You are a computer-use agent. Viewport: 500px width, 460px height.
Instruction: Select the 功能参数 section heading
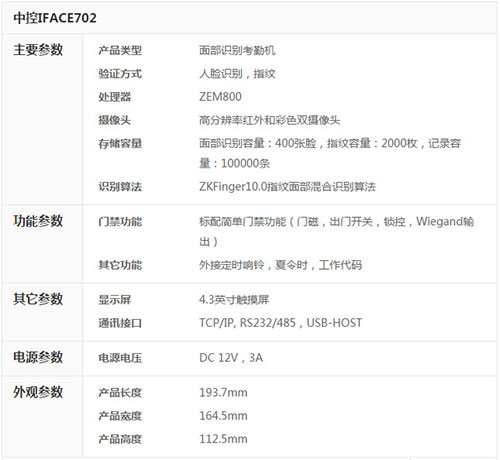tap(38, 221)
